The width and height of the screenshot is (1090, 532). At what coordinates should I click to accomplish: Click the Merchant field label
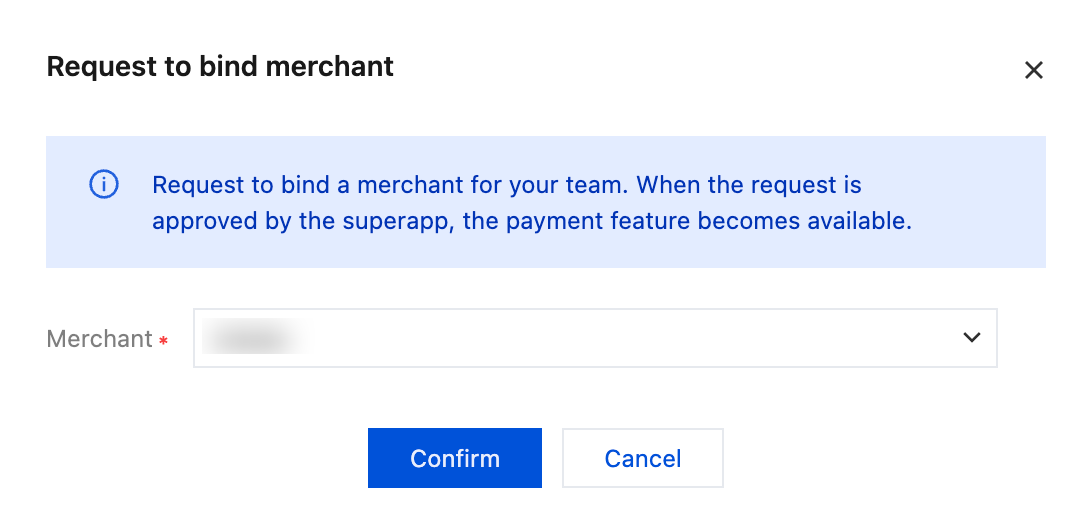99,339
